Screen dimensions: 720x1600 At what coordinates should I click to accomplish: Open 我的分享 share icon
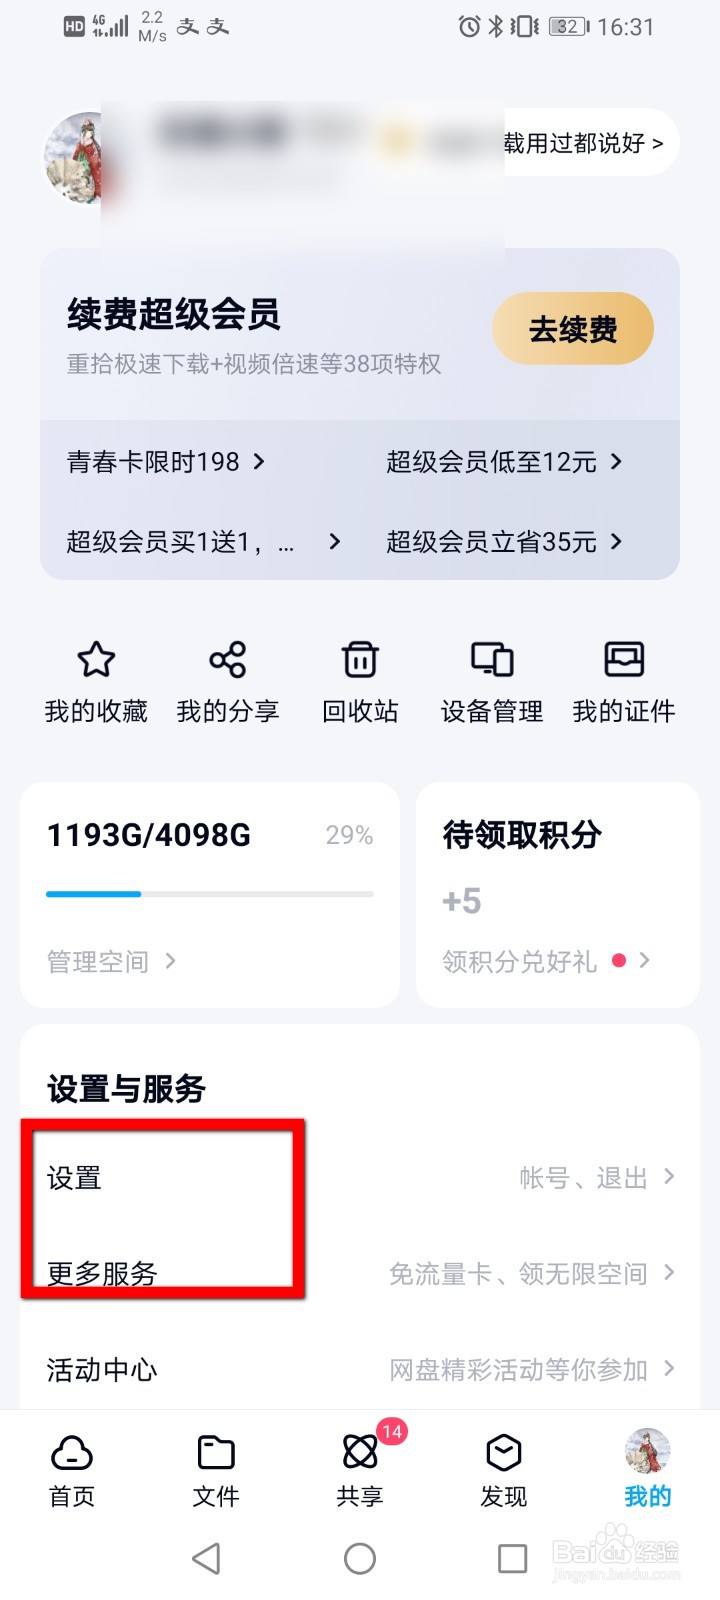pos(228,660)
